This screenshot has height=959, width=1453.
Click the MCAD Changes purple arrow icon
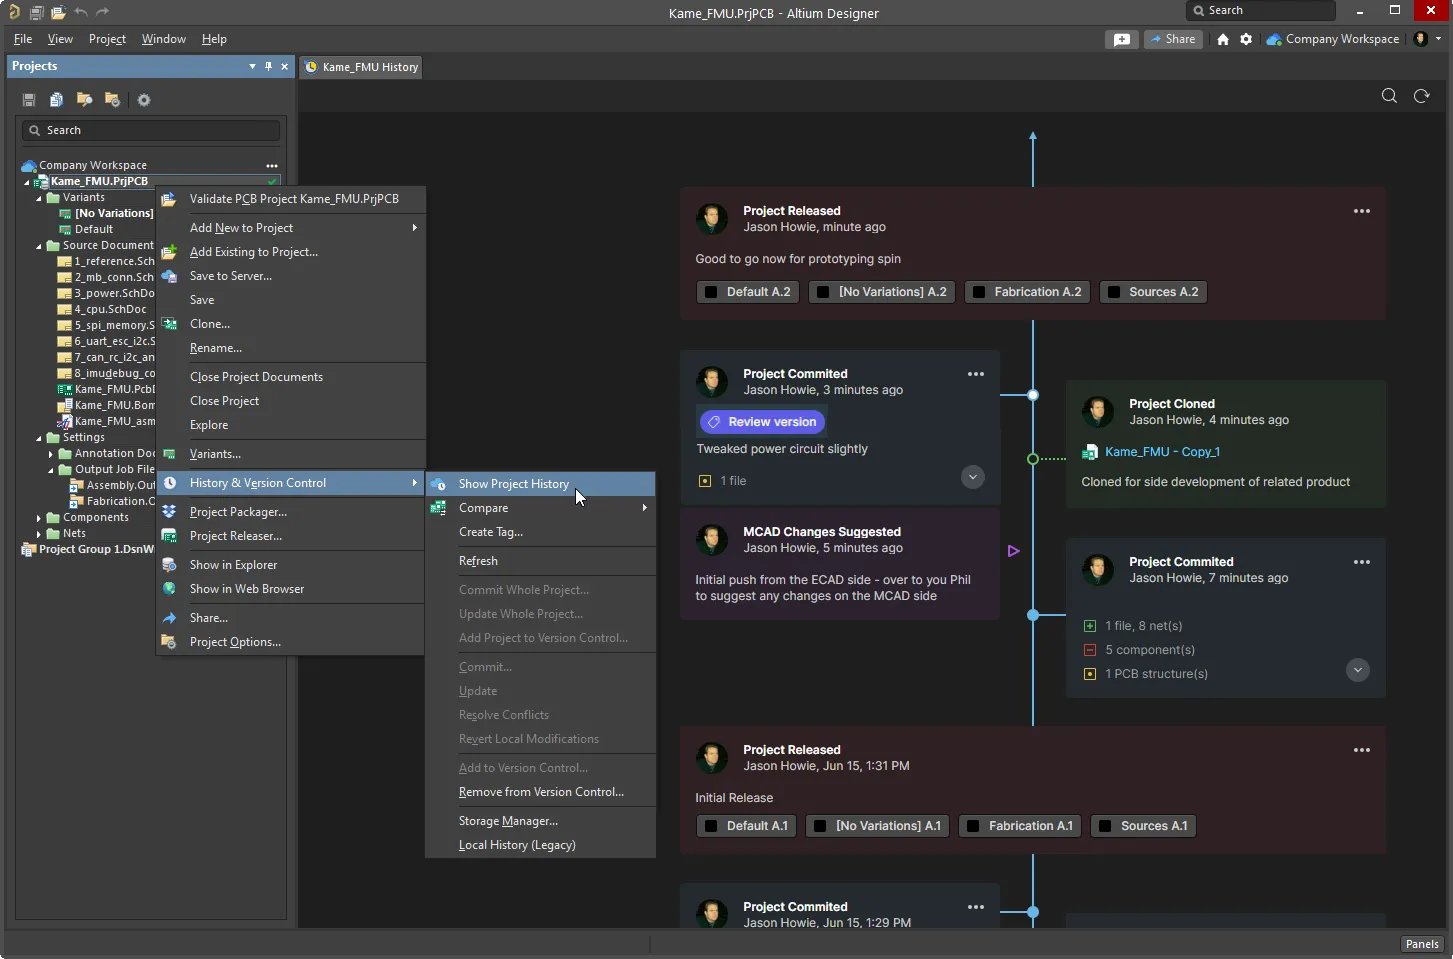[x=1014, y=551]
